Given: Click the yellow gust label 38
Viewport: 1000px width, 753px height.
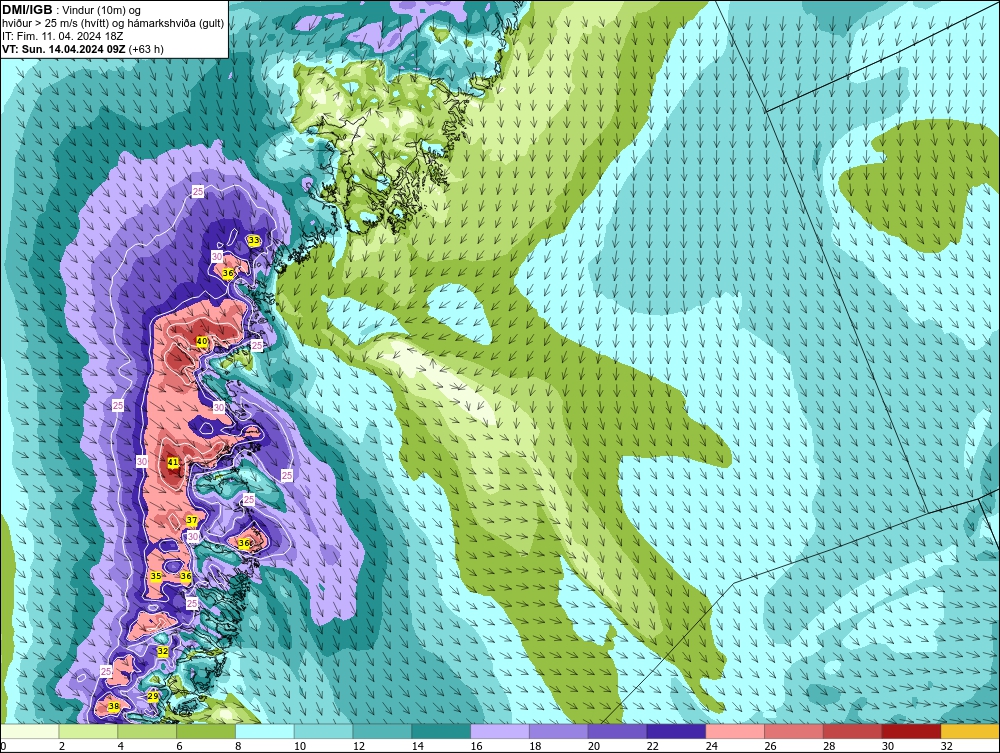Looking at the screenshot, I should pos(114,706).
